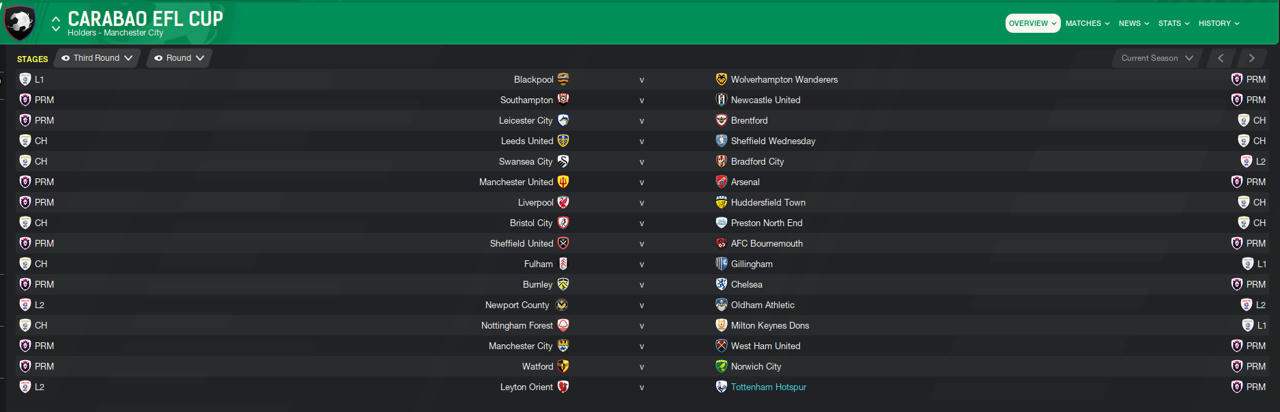Viewport: 1280px width, 412px height.
Task: Click the Arsenal club badge
Action: (722, 182)
